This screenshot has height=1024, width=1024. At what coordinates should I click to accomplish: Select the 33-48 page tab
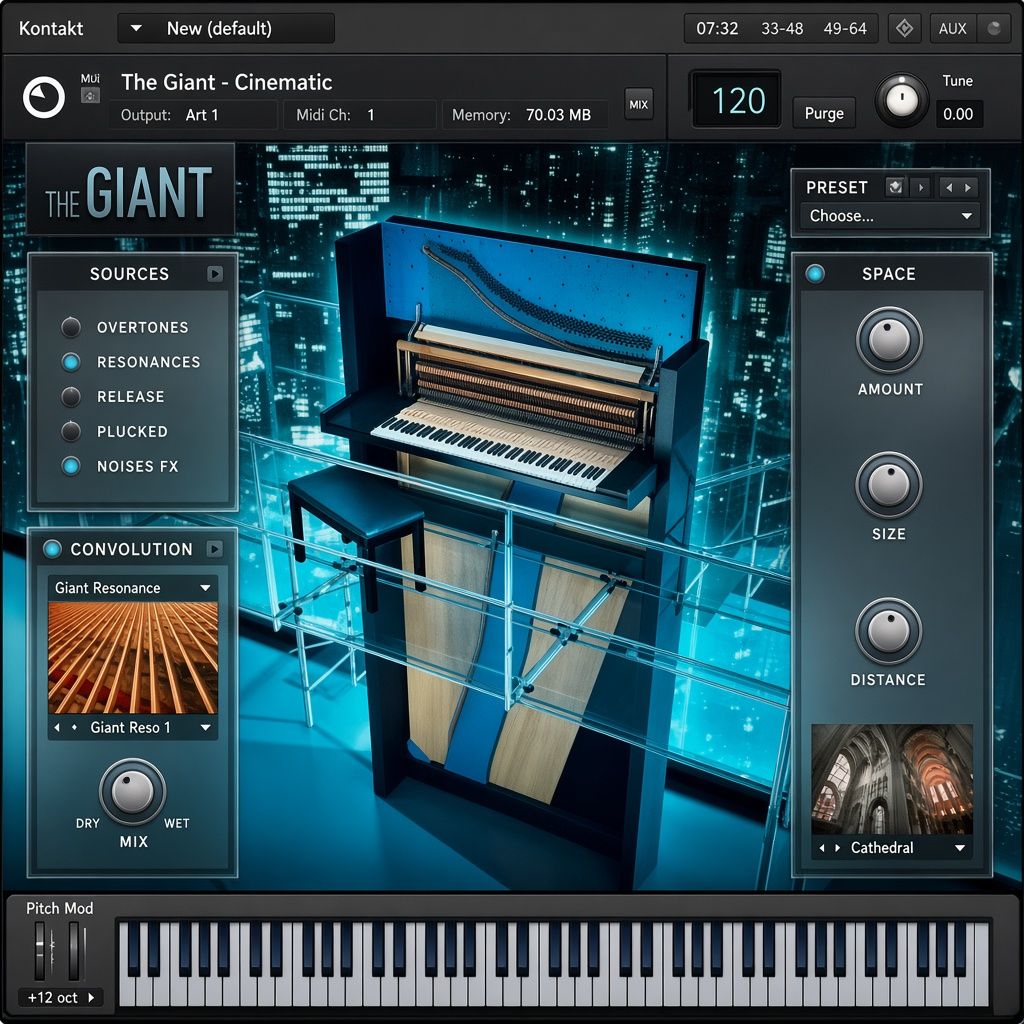point(782,28)
